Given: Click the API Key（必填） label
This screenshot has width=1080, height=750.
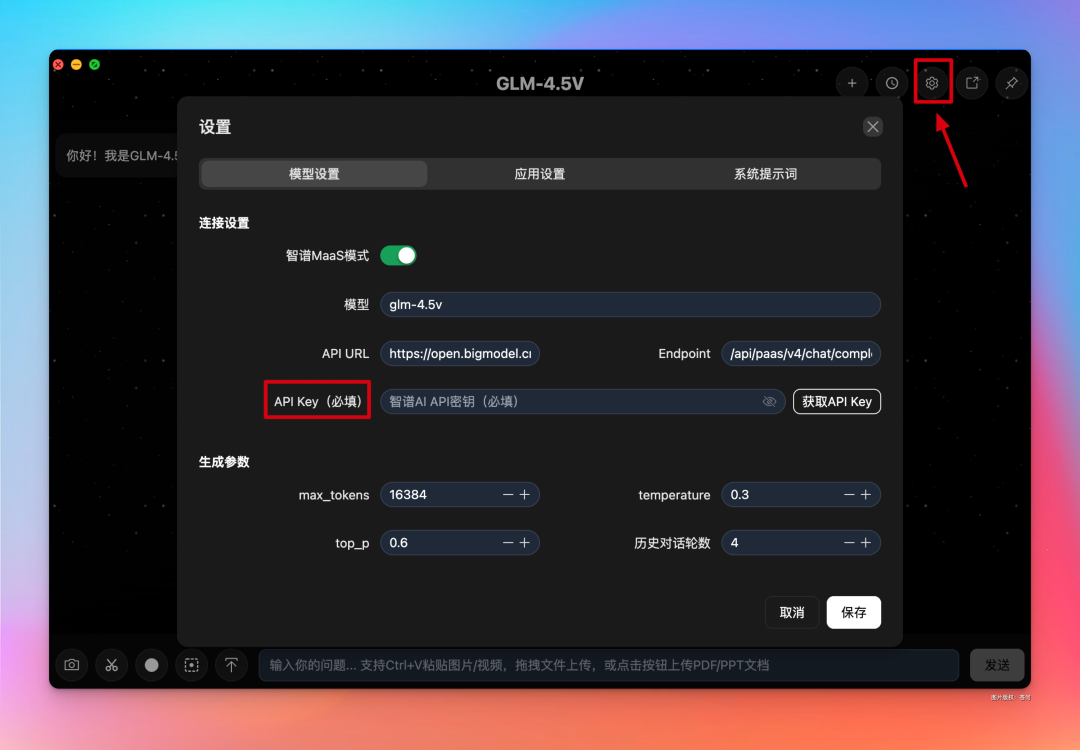Looking at the screenshot, I should pyautogui.click(x=318, y=402).
